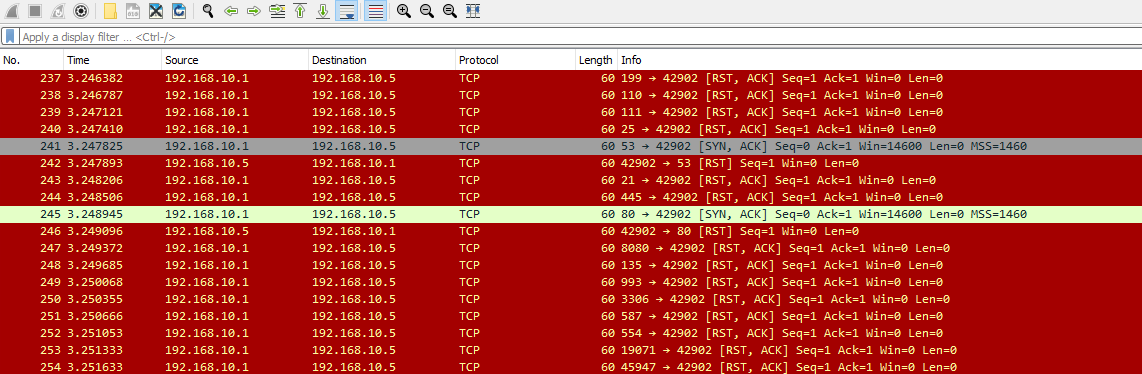Select packet 249 from port 993
Viewport: 1142px width, 374px height.
coord(571,282)
